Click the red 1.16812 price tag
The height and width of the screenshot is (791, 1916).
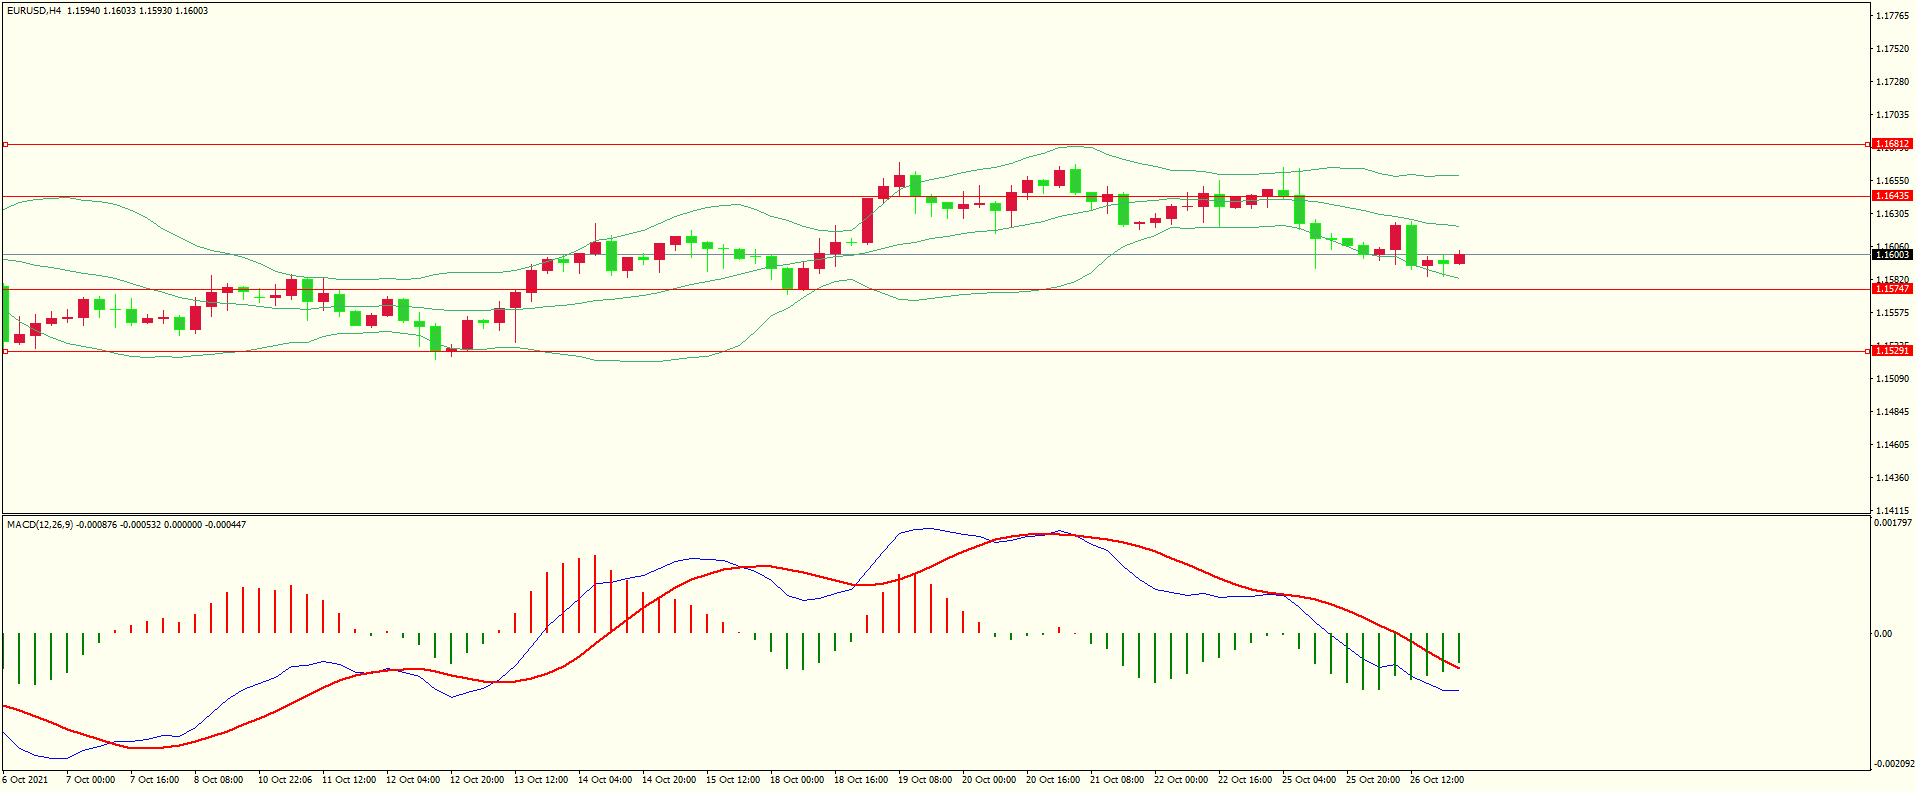point(1892,144)
